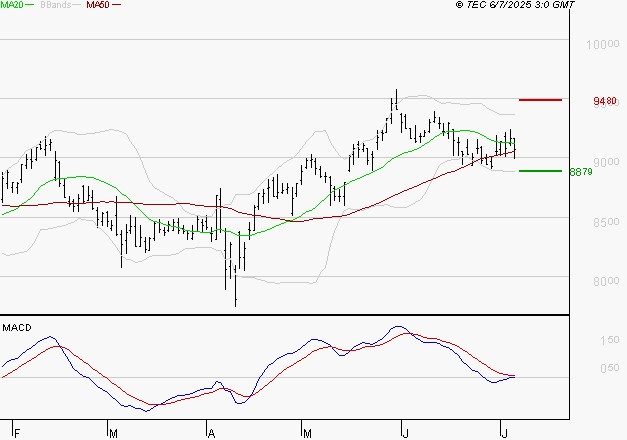This screenshot has width=627, height=440.
Task: Click the 8500 price axis label
Action: (606, 222)
